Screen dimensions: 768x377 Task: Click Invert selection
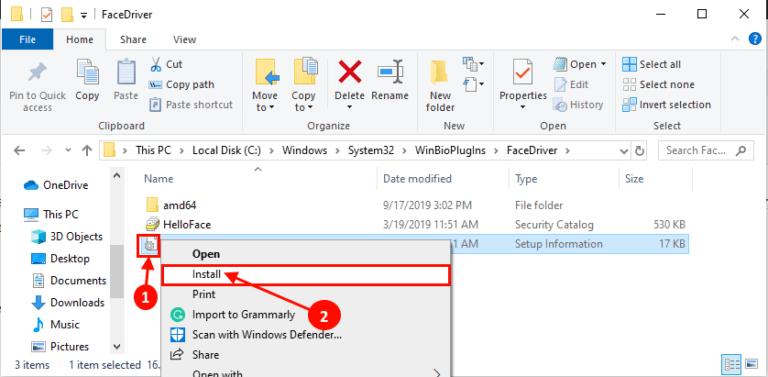pyautogui.click(x=667, y=105)
